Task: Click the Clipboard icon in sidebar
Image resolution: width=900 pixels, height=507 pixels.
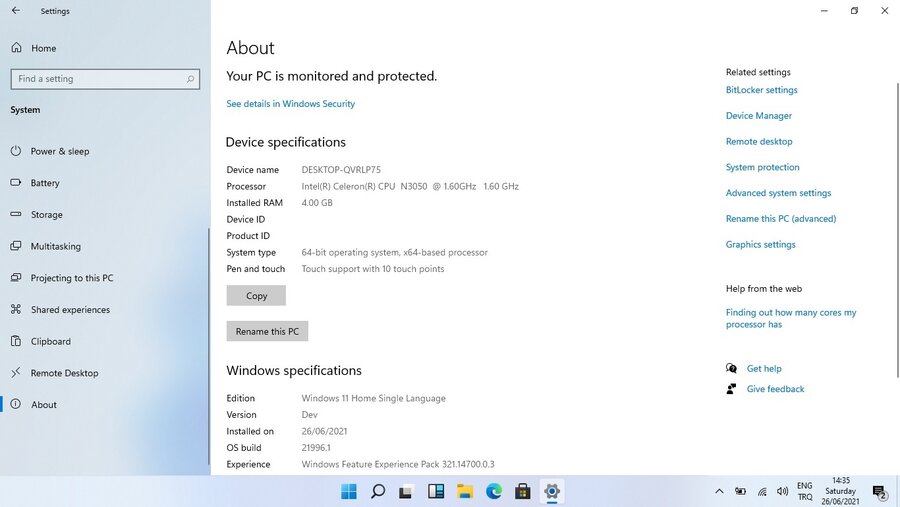Action: point(15,341)
